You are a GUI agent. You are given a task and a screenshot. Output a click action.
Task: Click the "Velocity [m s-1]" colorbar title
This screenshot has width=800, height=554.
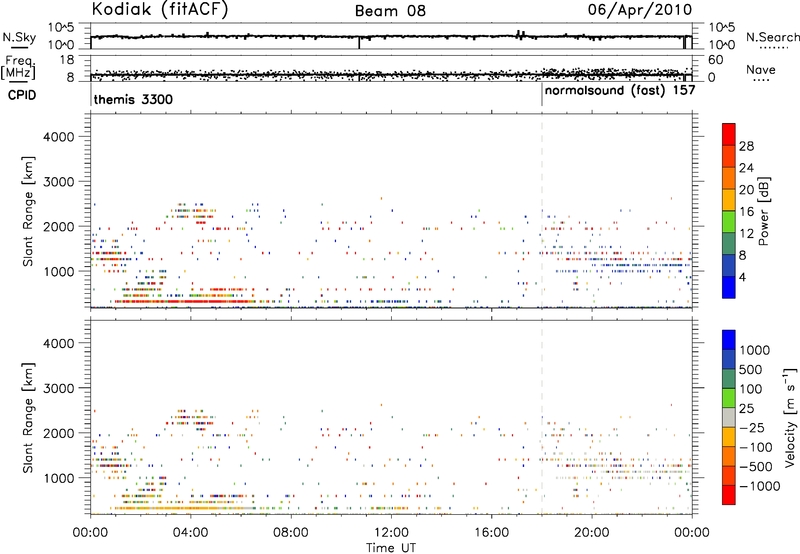click(x=790, y=417)
